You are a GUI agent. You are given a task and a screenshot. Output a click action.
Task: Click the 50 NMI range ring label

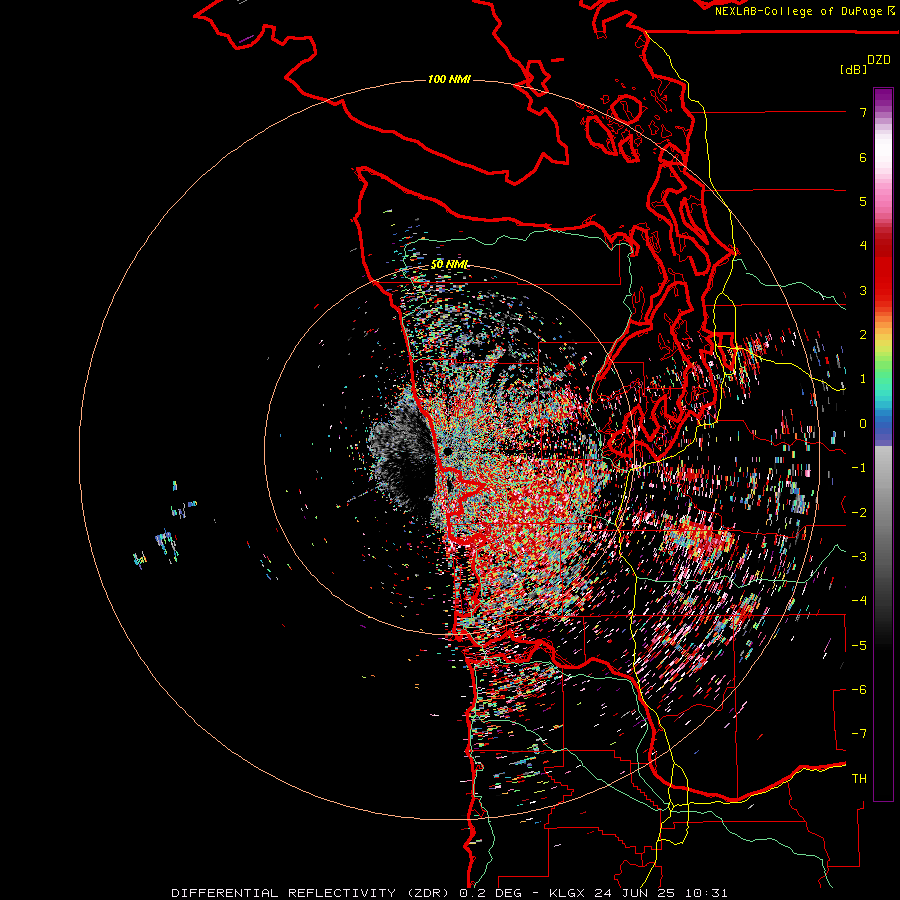[449, 265]
